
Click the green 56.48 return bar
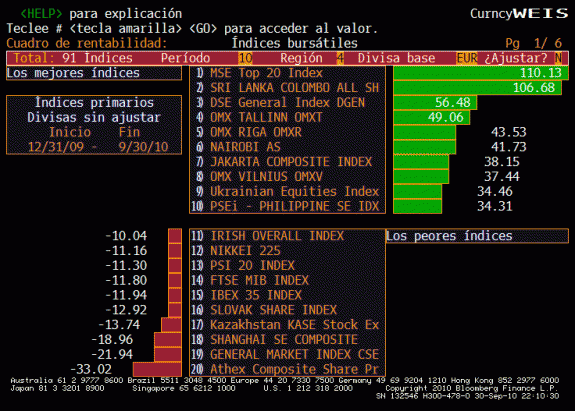[435, 102]
